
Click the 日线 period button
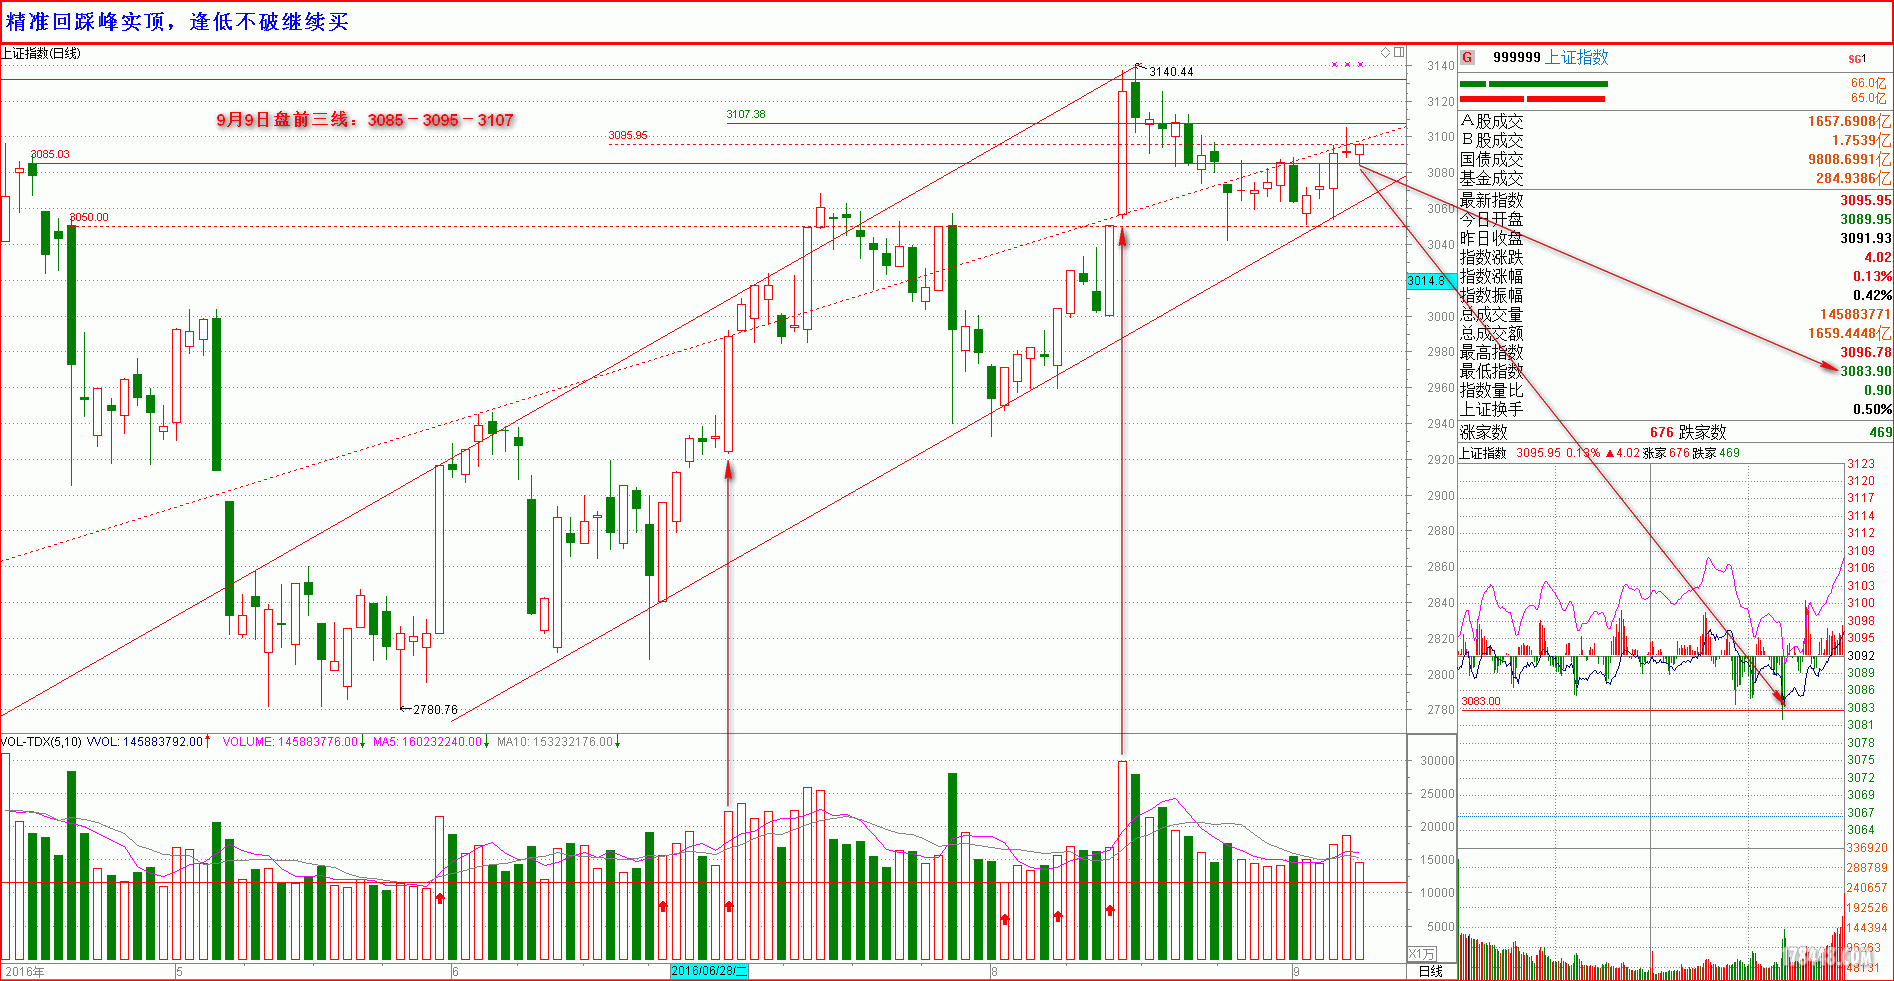coord(1431,971)
